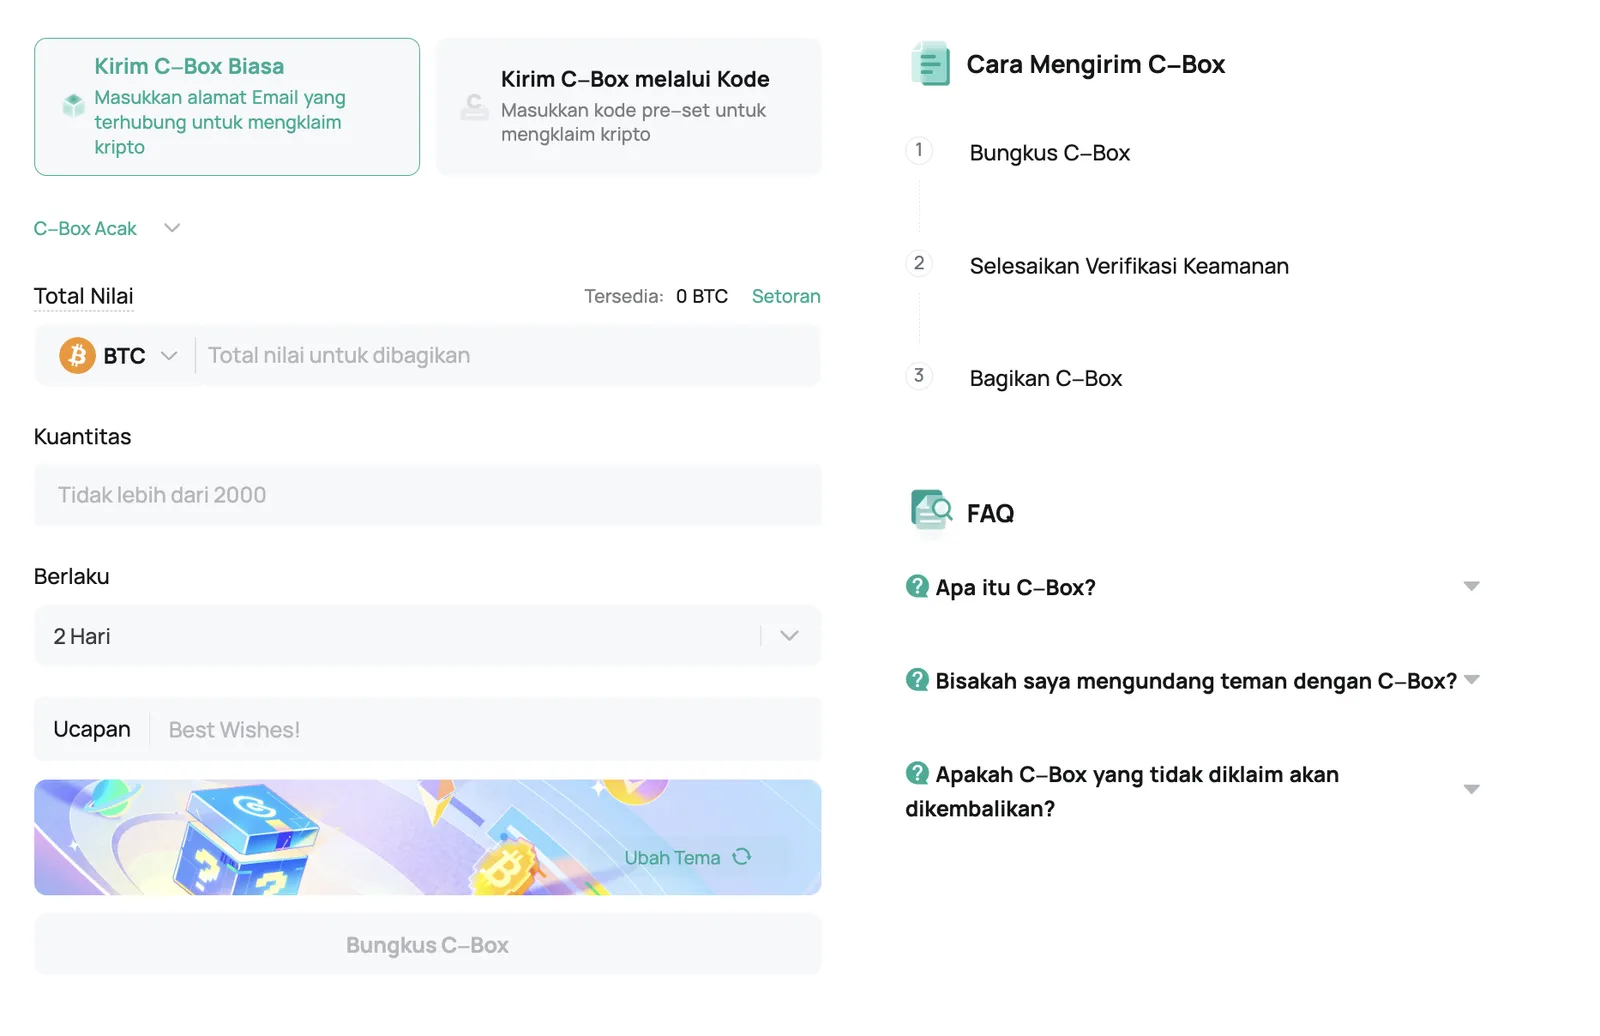Click the Bungkus C-Box button
Image resolution: width=1600 pixels, height=1036 pixels.
pyautogui.click(x=428, y=945)
